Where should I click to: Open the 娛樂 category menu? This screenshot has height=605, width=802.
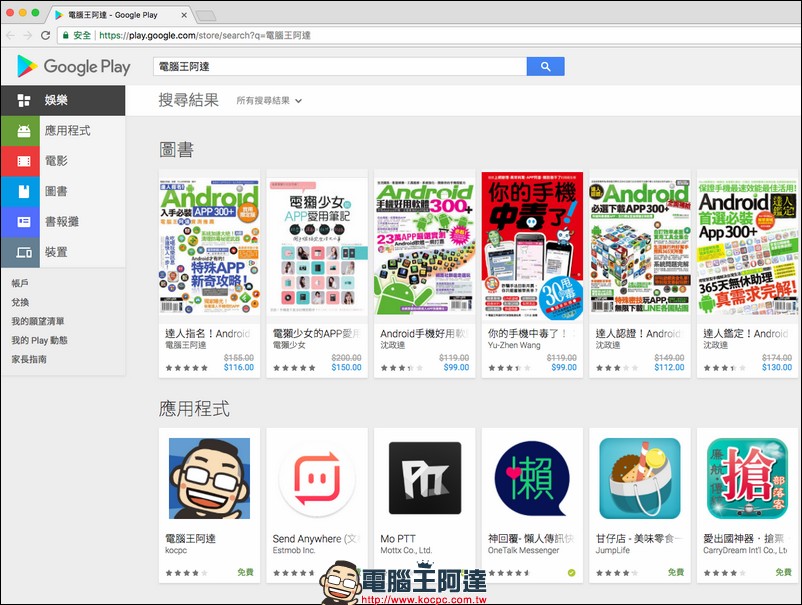[62, 100]
